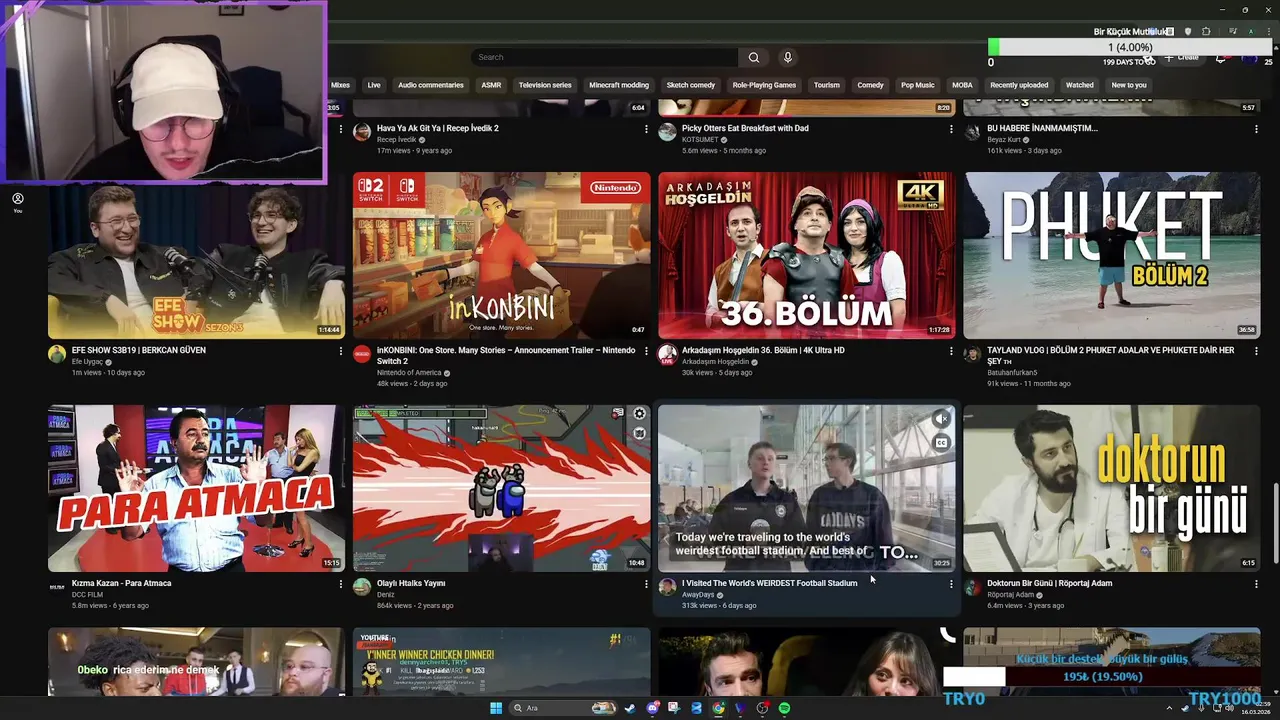Toggle captions on football stadium preview
This screenshot has height=720, width=1280.
point(941,443)
